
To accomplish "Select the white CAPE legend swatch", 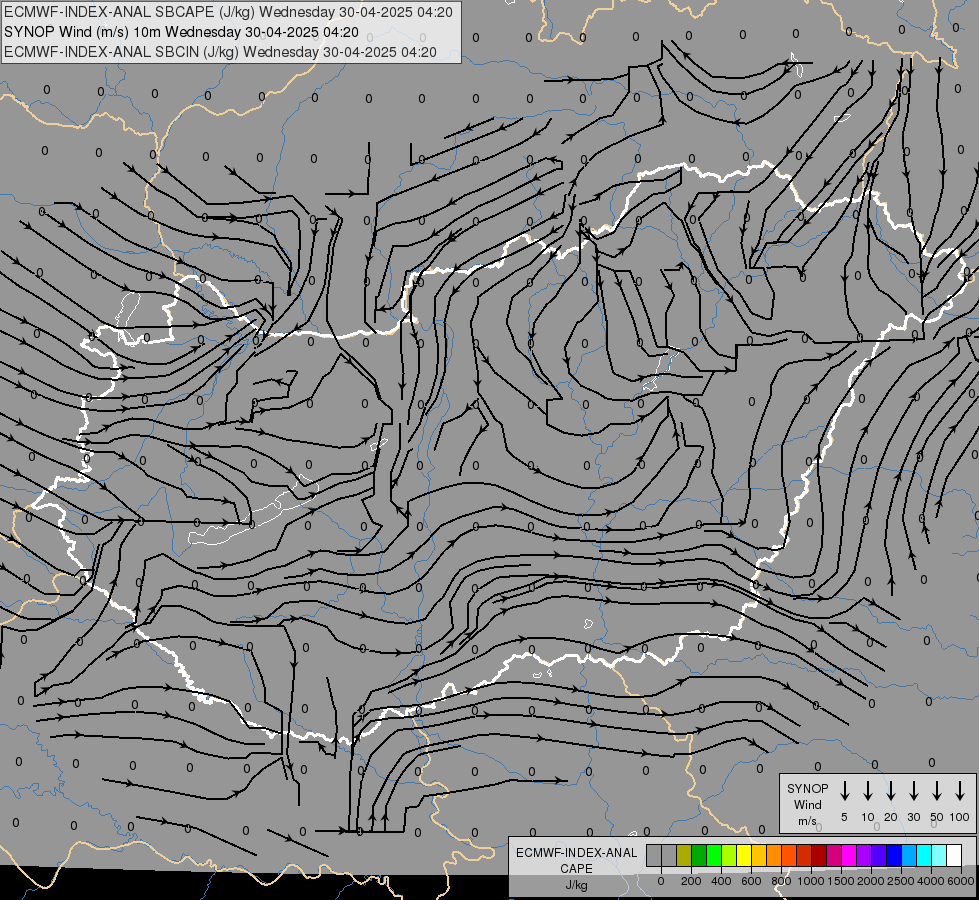I will [953, 855].
